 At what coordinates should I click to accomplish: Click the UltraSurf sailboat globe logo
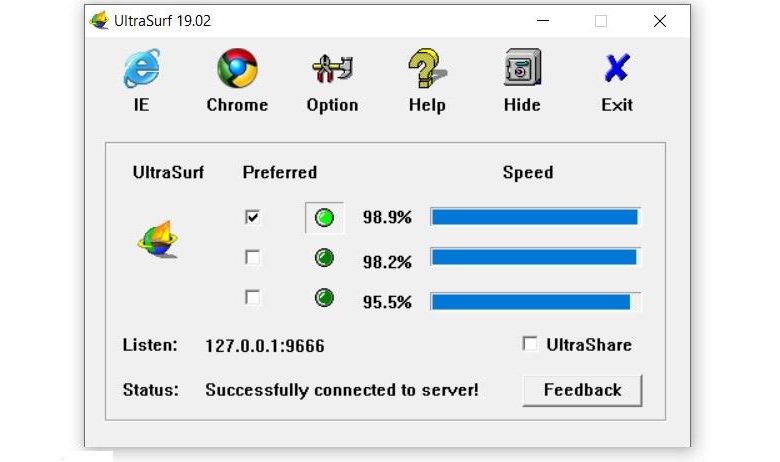tap(158, 238)
